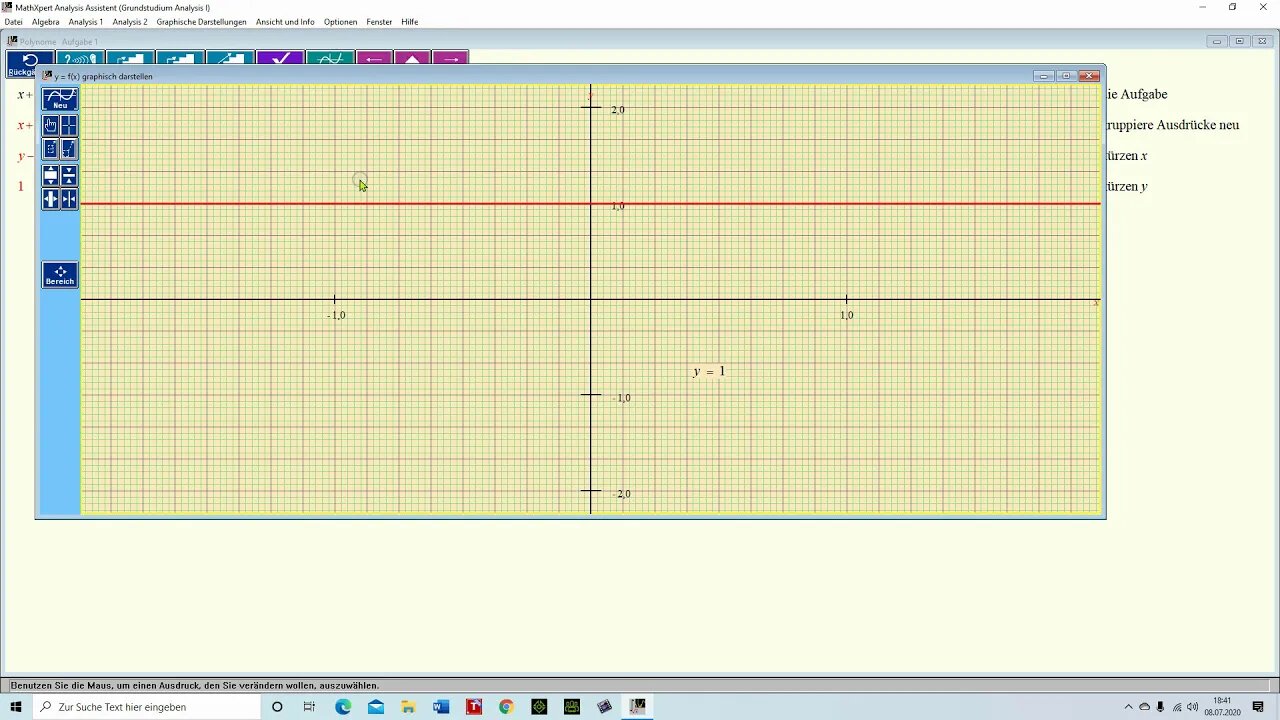Click the -1,0 label on the x-axis
This screenshot has width=1280, height=720.
point(336,315)
